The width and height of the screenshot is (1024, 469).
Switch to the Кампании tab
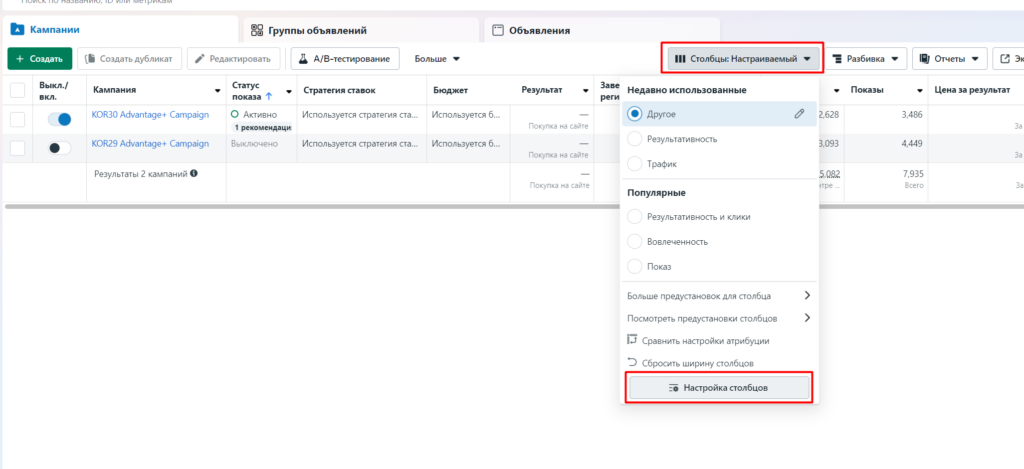[120, 29]
